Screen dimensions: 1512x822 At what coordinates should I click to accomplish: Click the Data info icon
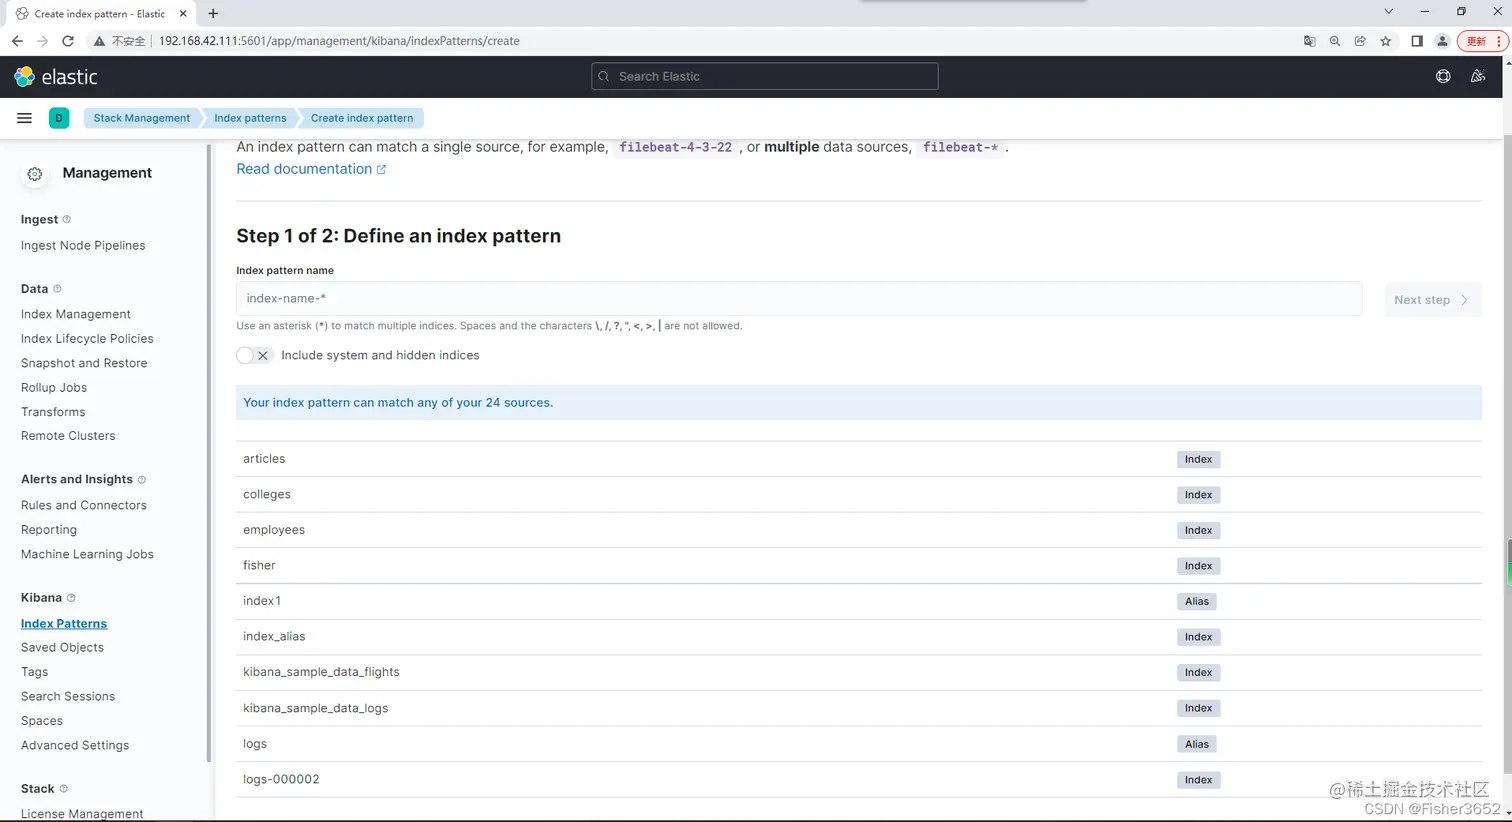(57, 288)
